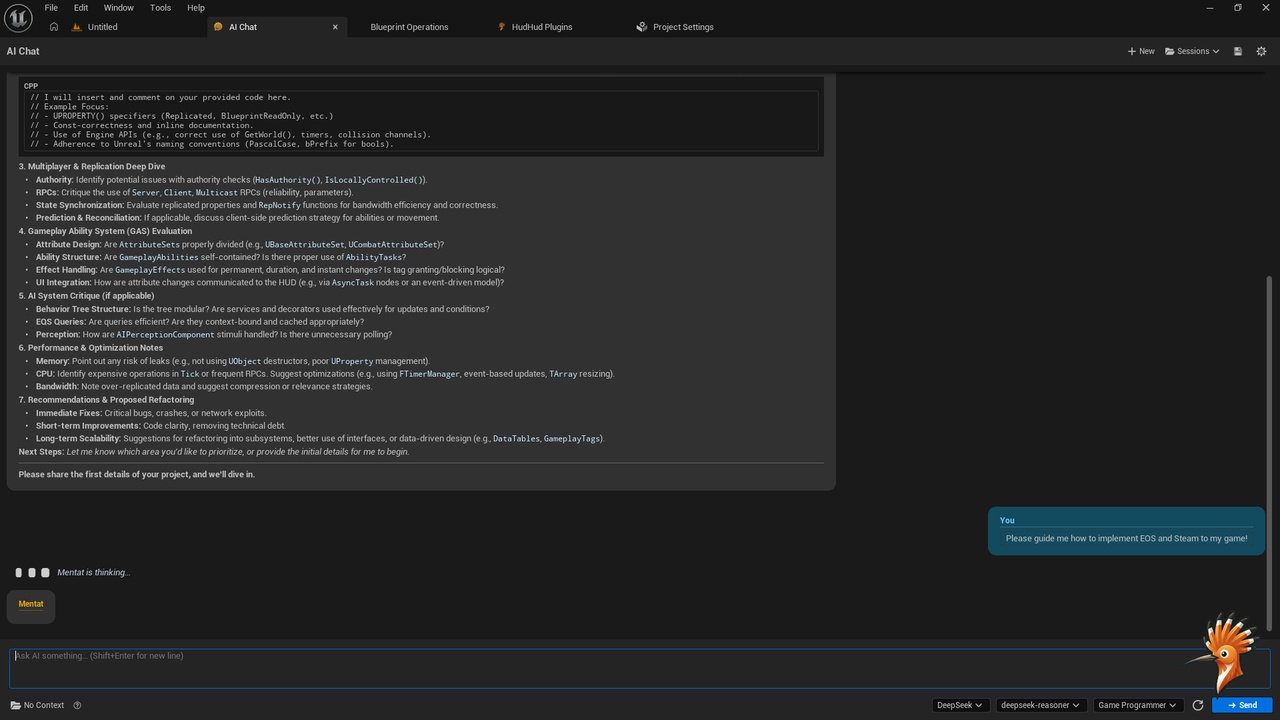Close the AI Chat tab
This screenshot has height=720, width=1280.
[x=335, y=27]
